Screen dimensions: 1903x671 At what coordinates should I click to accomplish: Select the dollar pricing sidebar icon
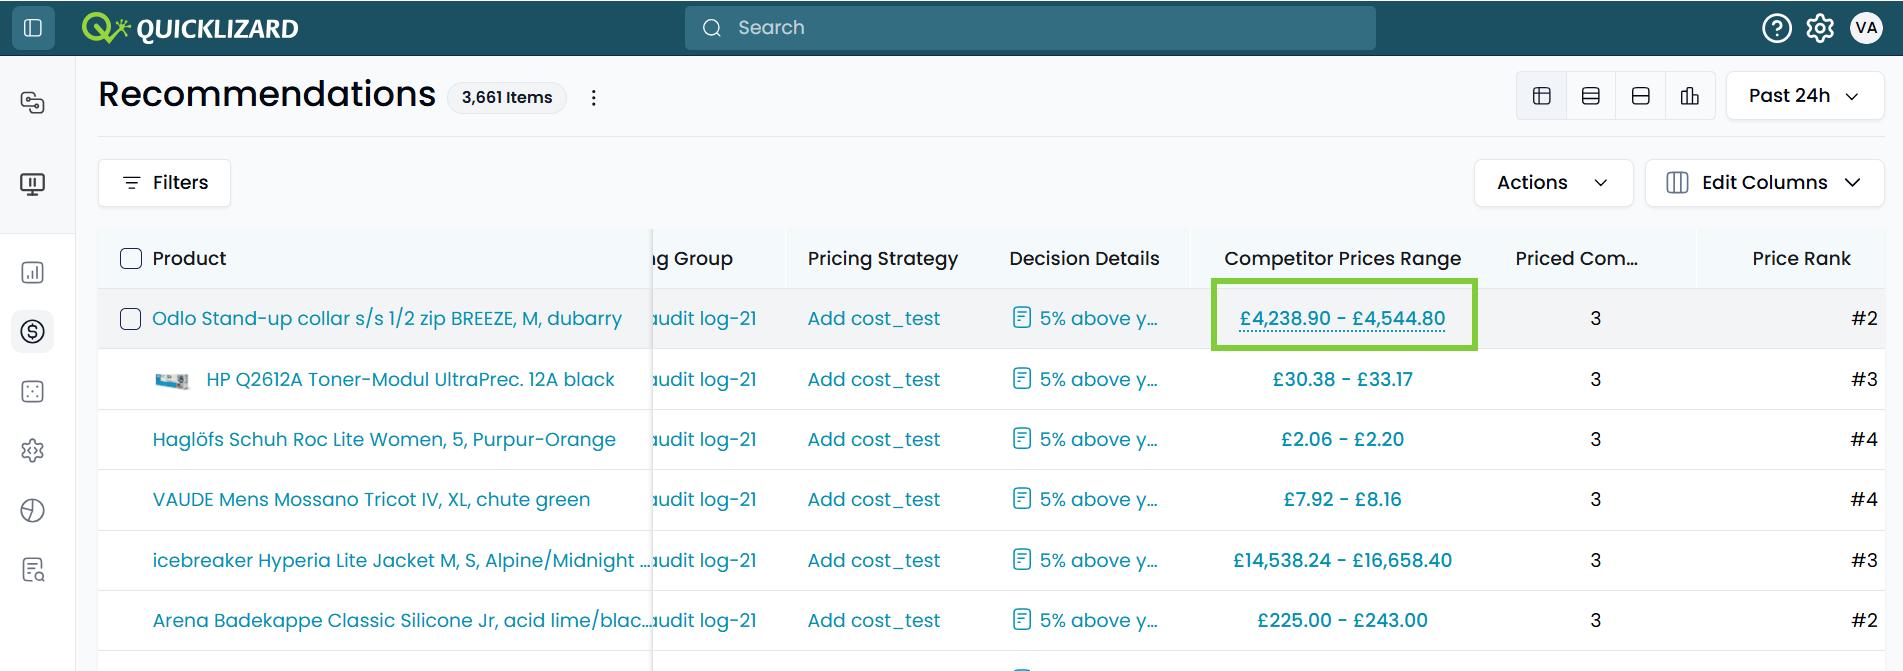coord(32,331)
